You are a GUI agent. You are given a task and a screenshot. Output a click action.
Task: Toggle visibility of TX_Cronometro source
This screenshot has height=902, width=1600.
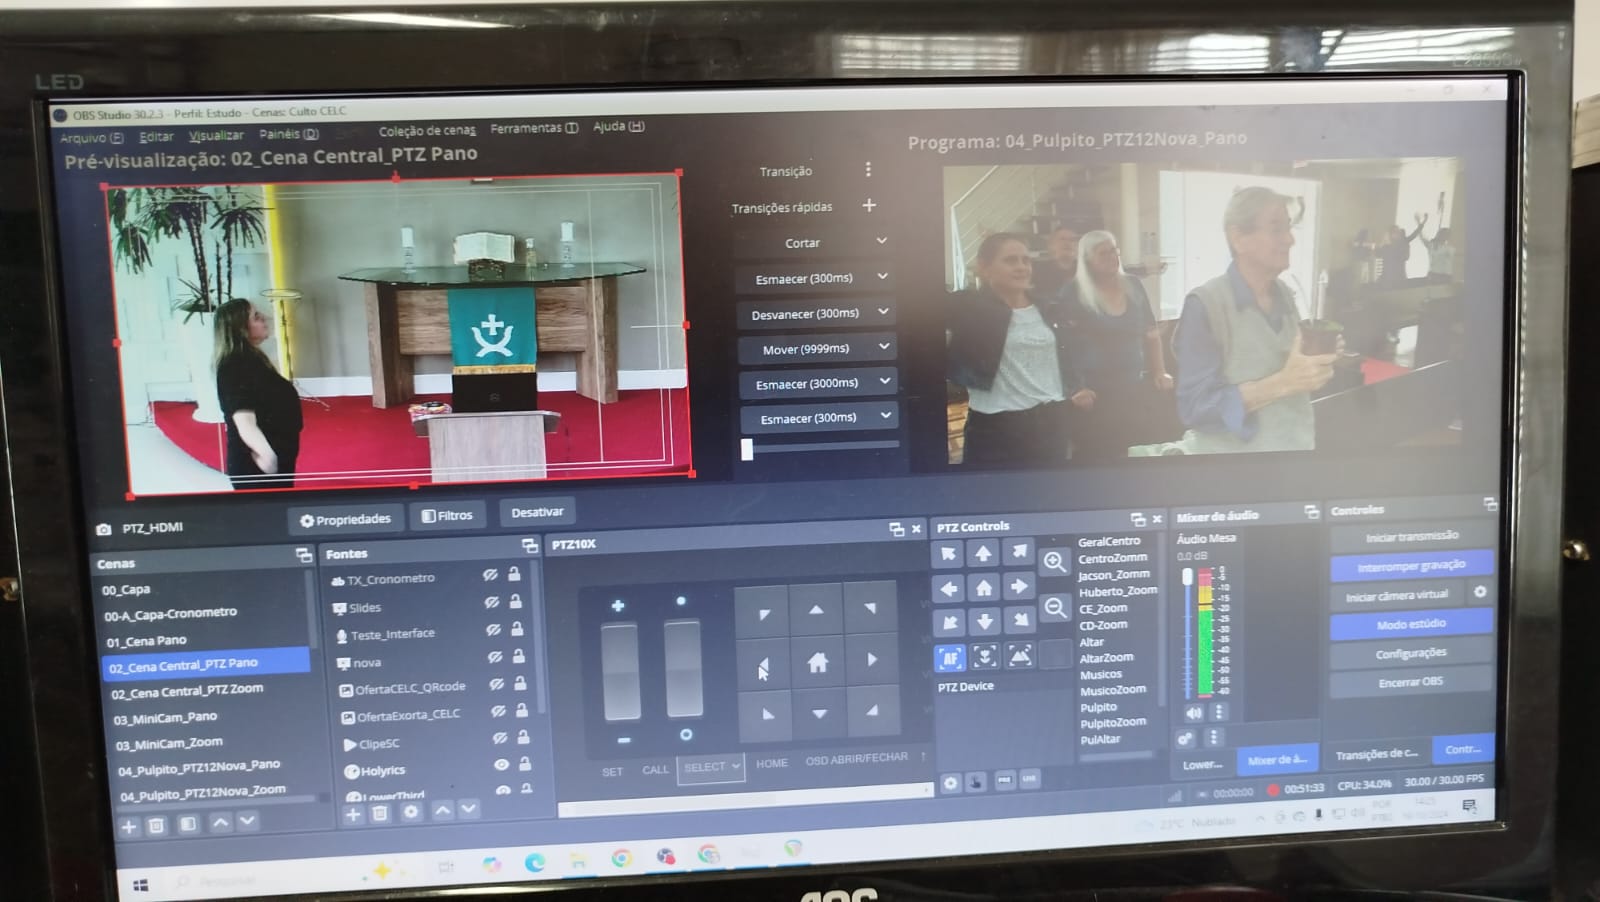(x=490, y=575)
